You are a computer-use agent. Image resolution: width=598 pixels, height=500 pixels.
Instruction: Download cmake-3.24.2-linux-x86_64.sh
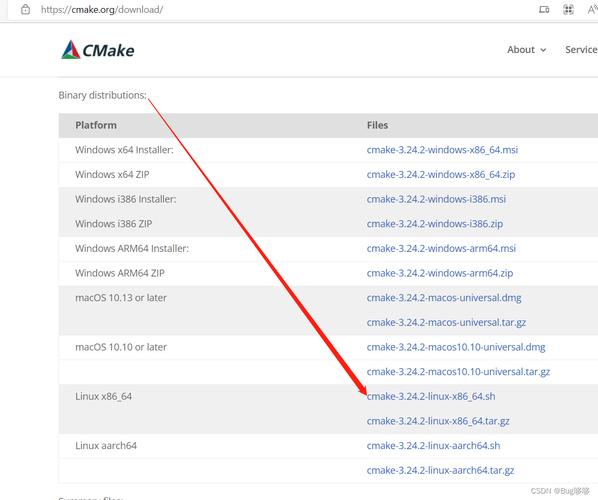(x=431, y=397)
